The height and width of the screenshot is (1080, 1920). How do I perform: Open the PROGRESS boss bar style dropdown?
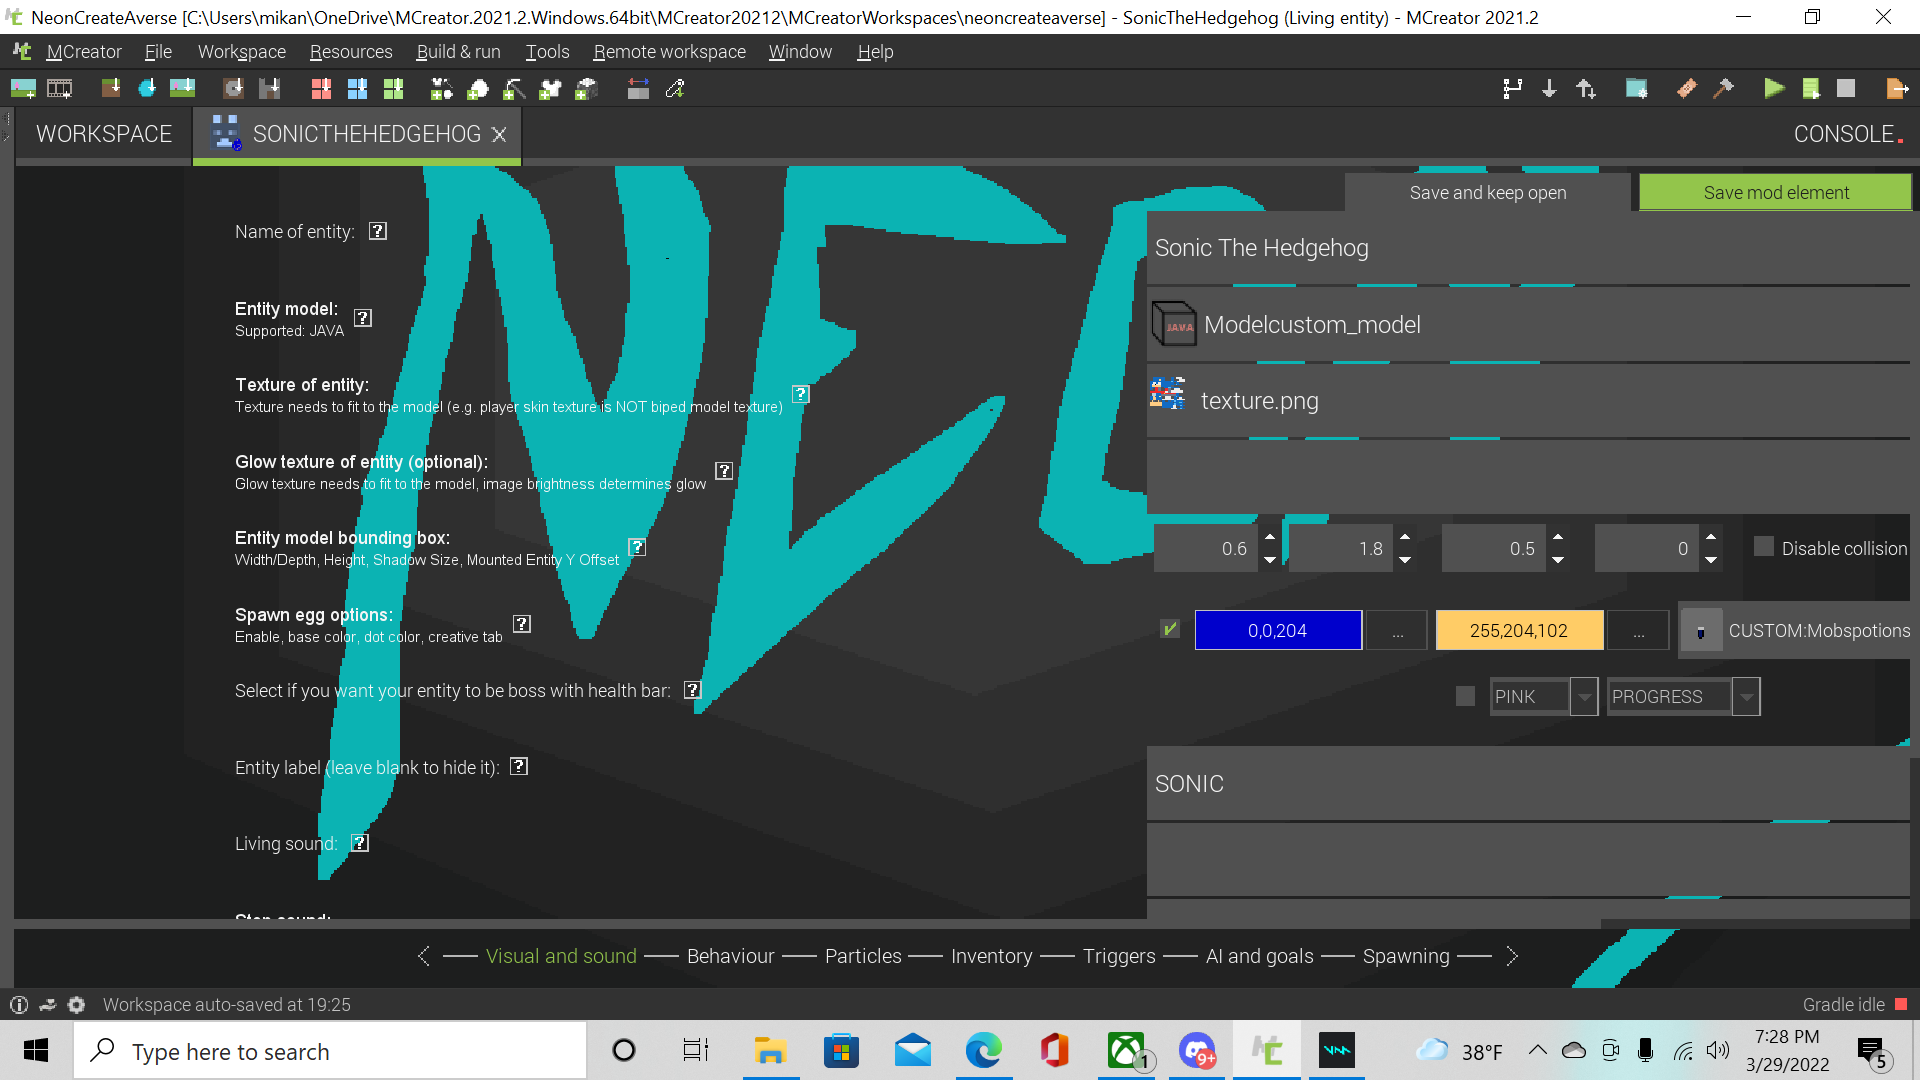(x=1746, y=695)
